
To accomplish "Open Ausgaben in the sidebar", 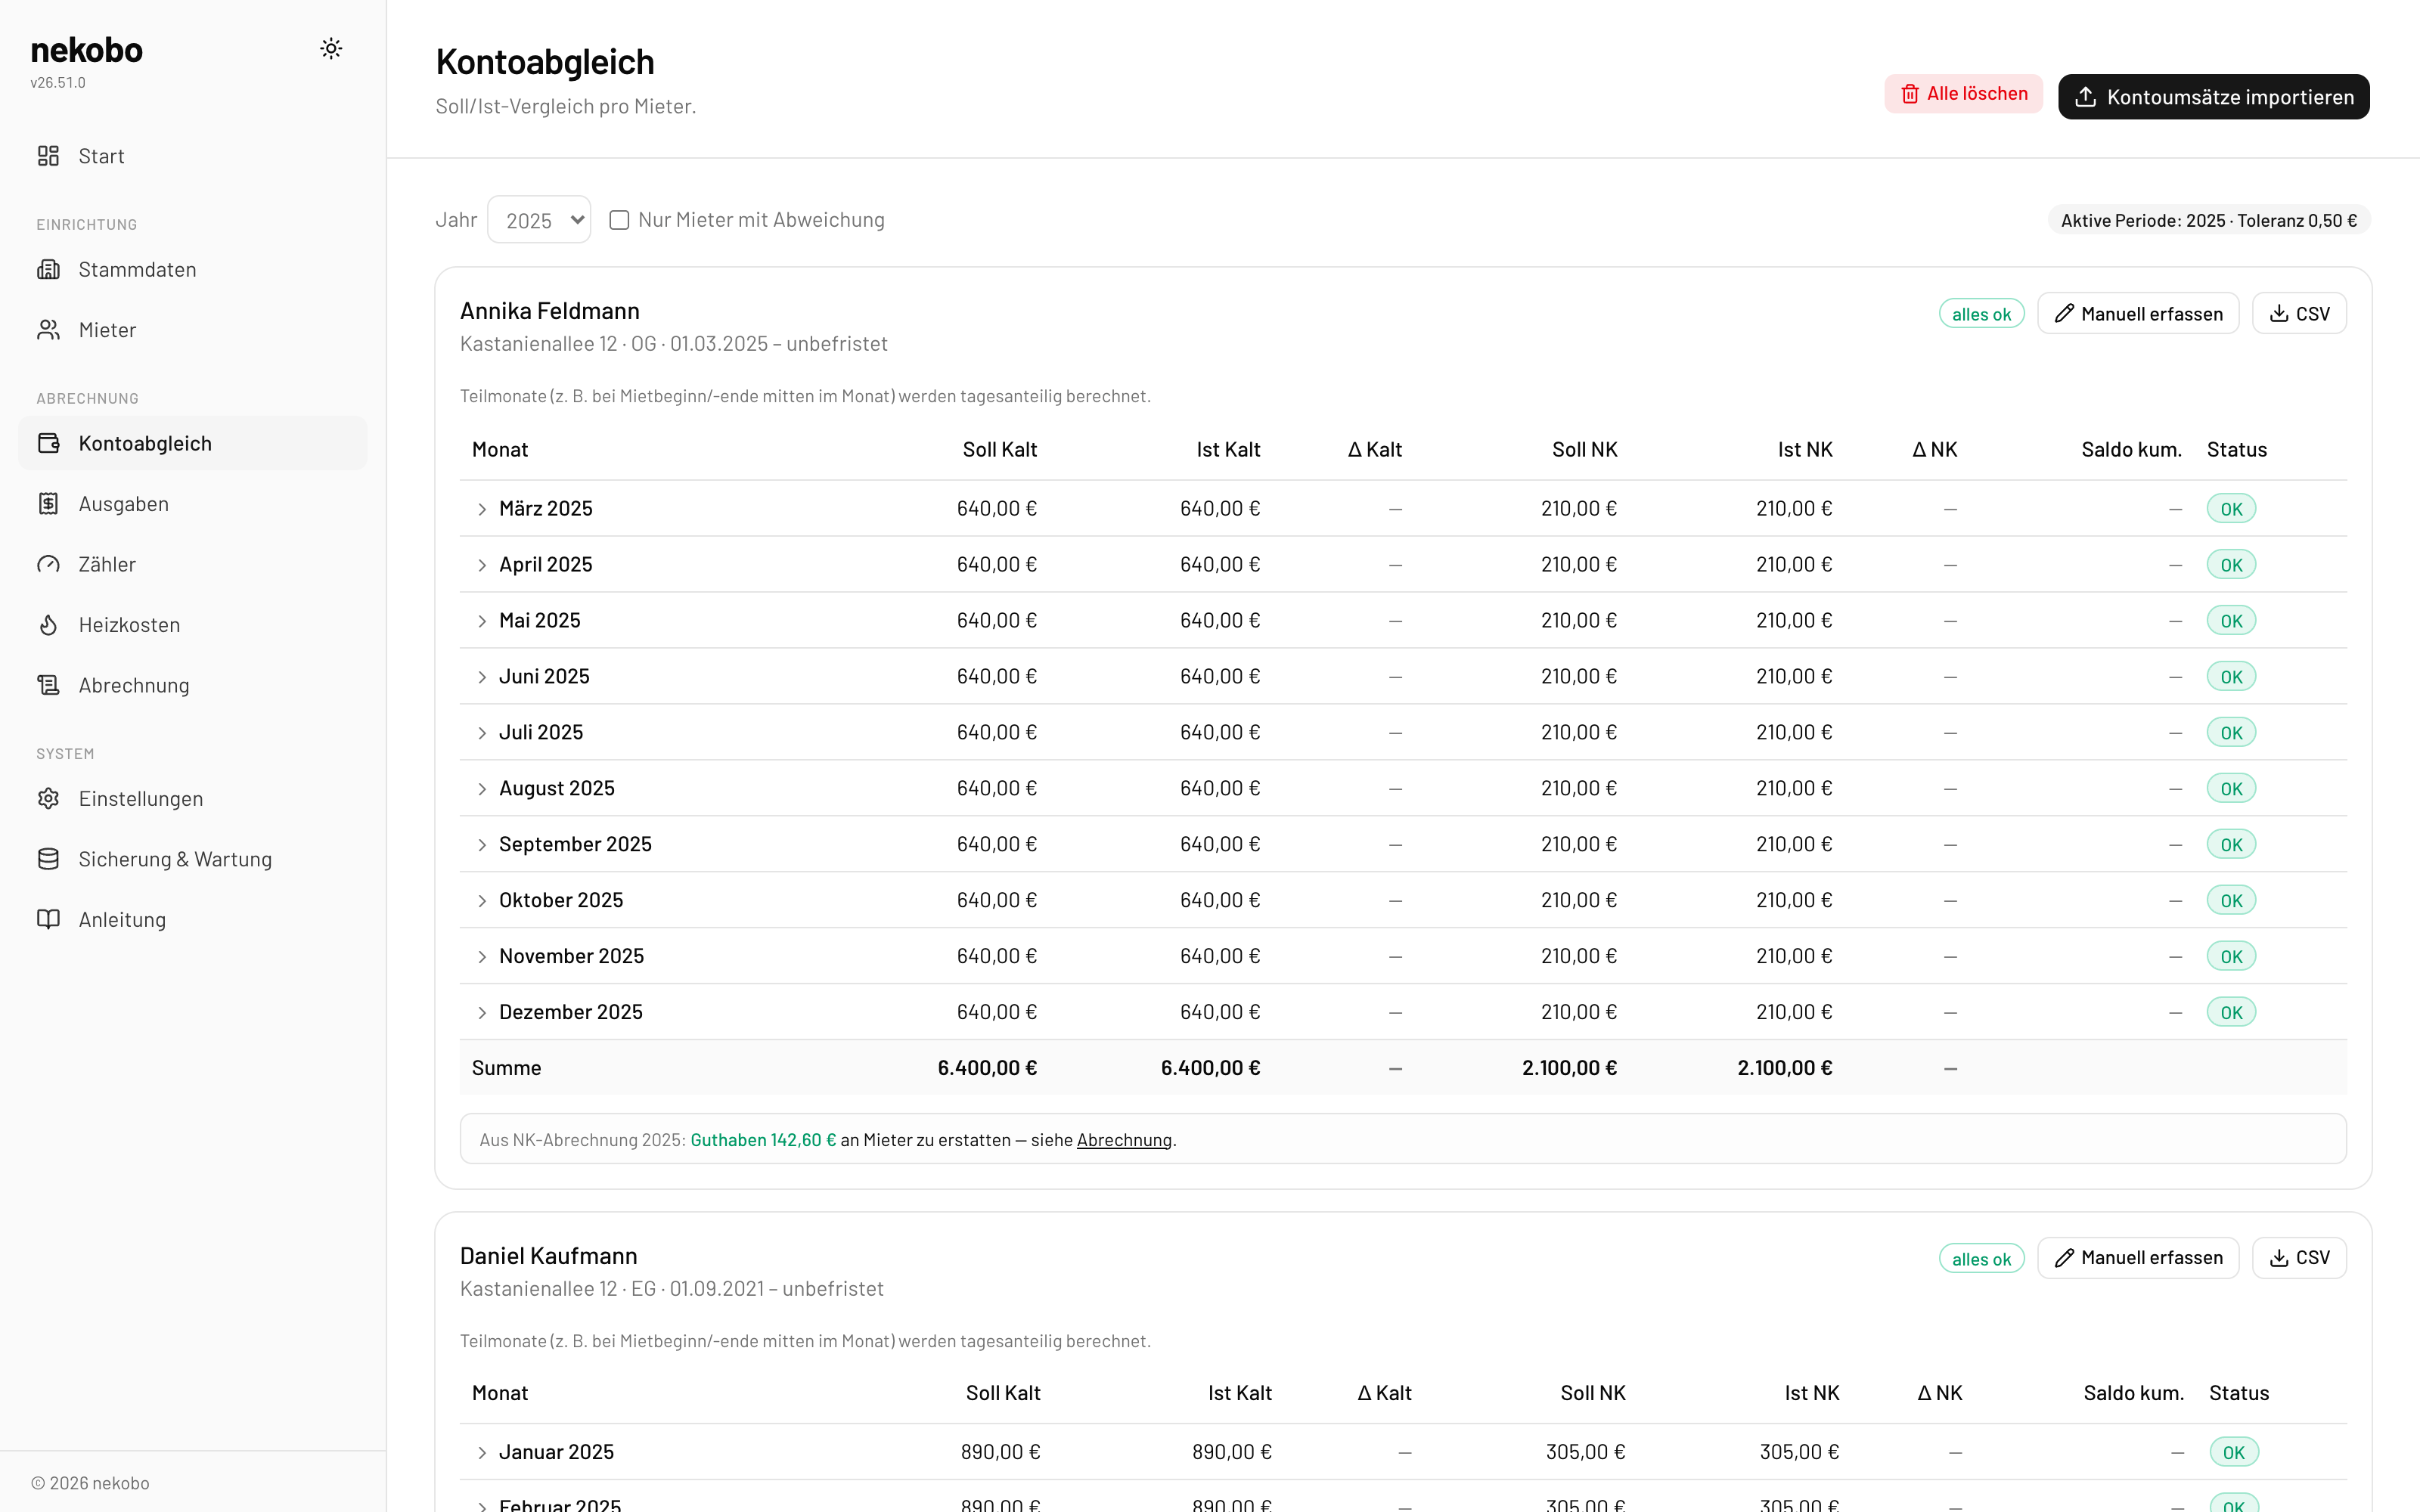I will [193, 504].
